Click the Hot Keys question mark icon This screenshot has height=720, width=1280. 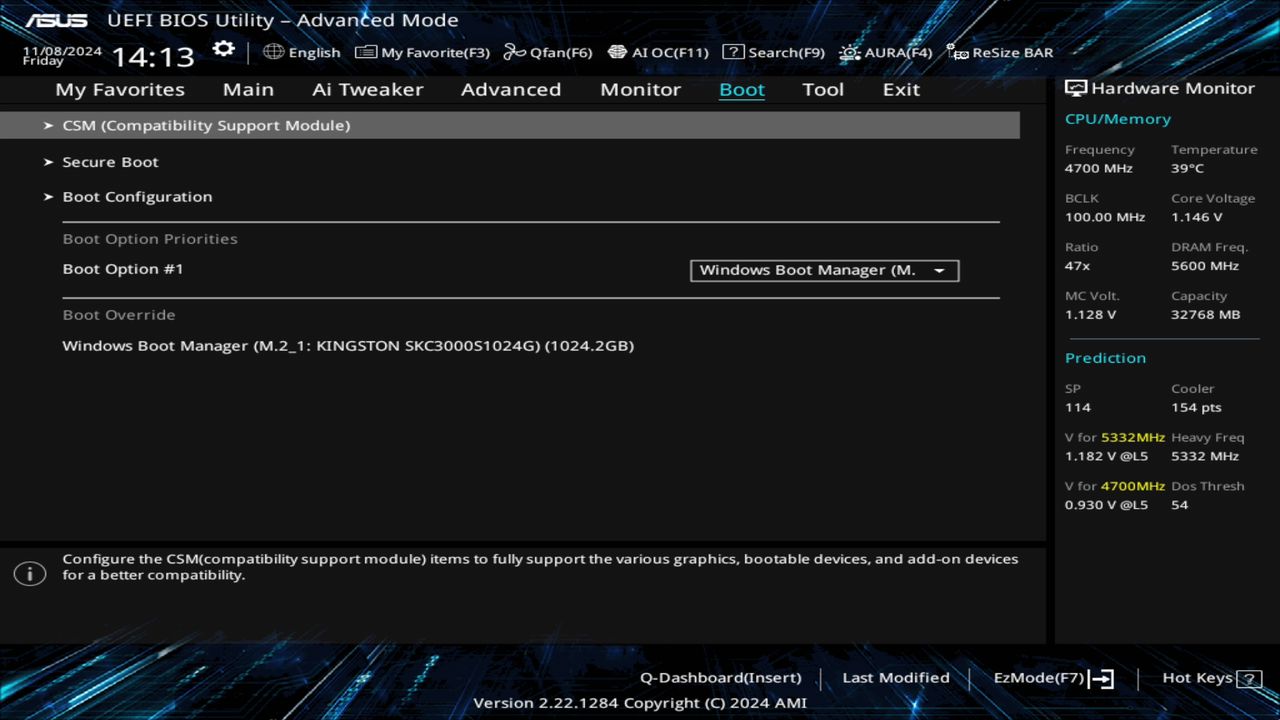[1249, 679]
